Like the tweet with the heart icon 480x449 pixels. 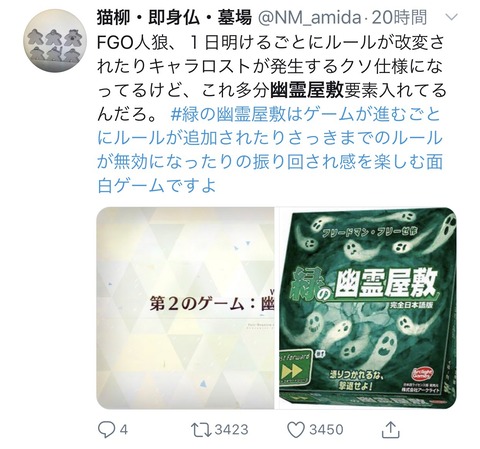296,430
